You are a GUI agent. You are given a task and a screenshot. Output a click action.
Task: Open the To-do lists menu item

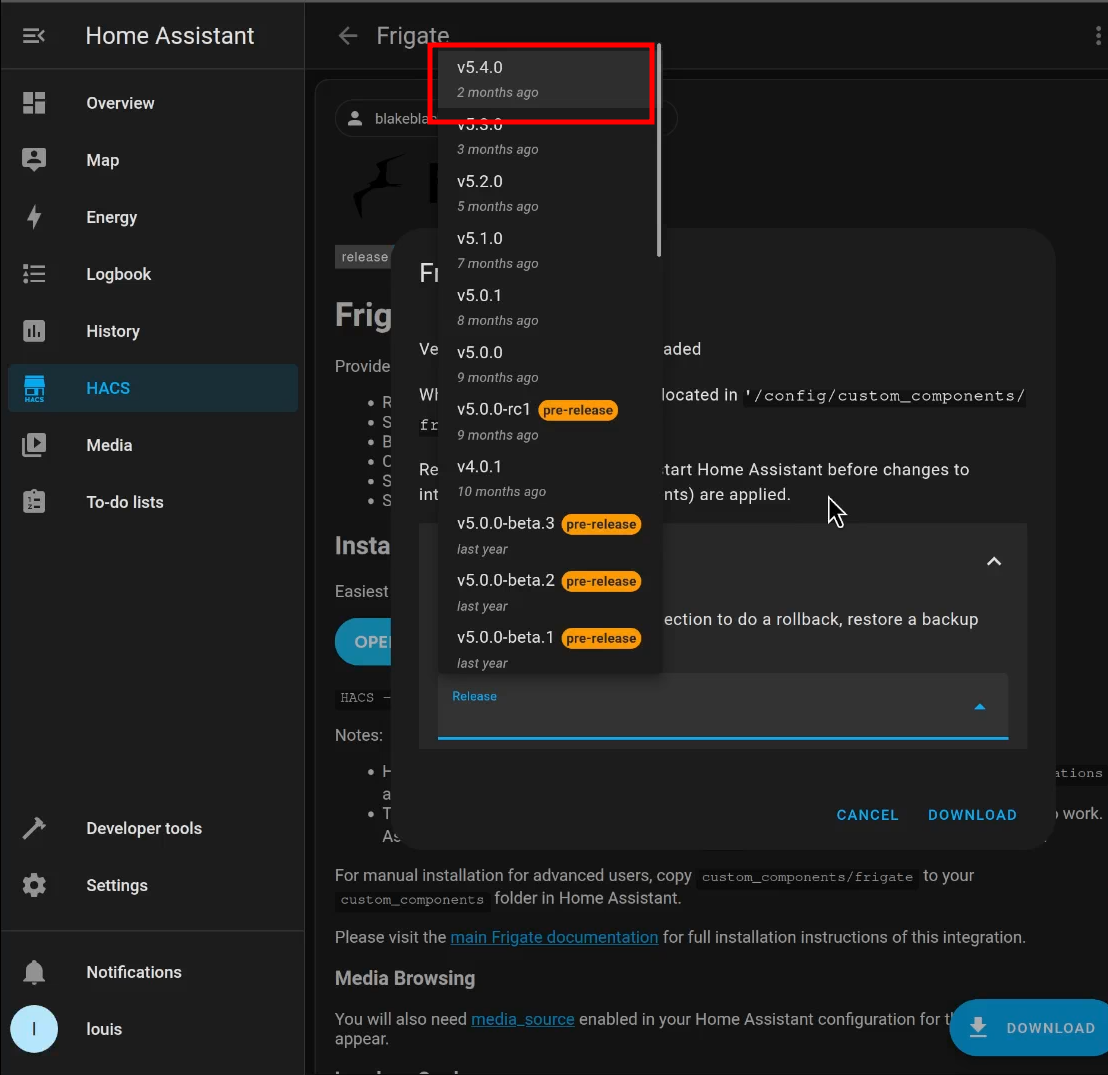(153, 502)
